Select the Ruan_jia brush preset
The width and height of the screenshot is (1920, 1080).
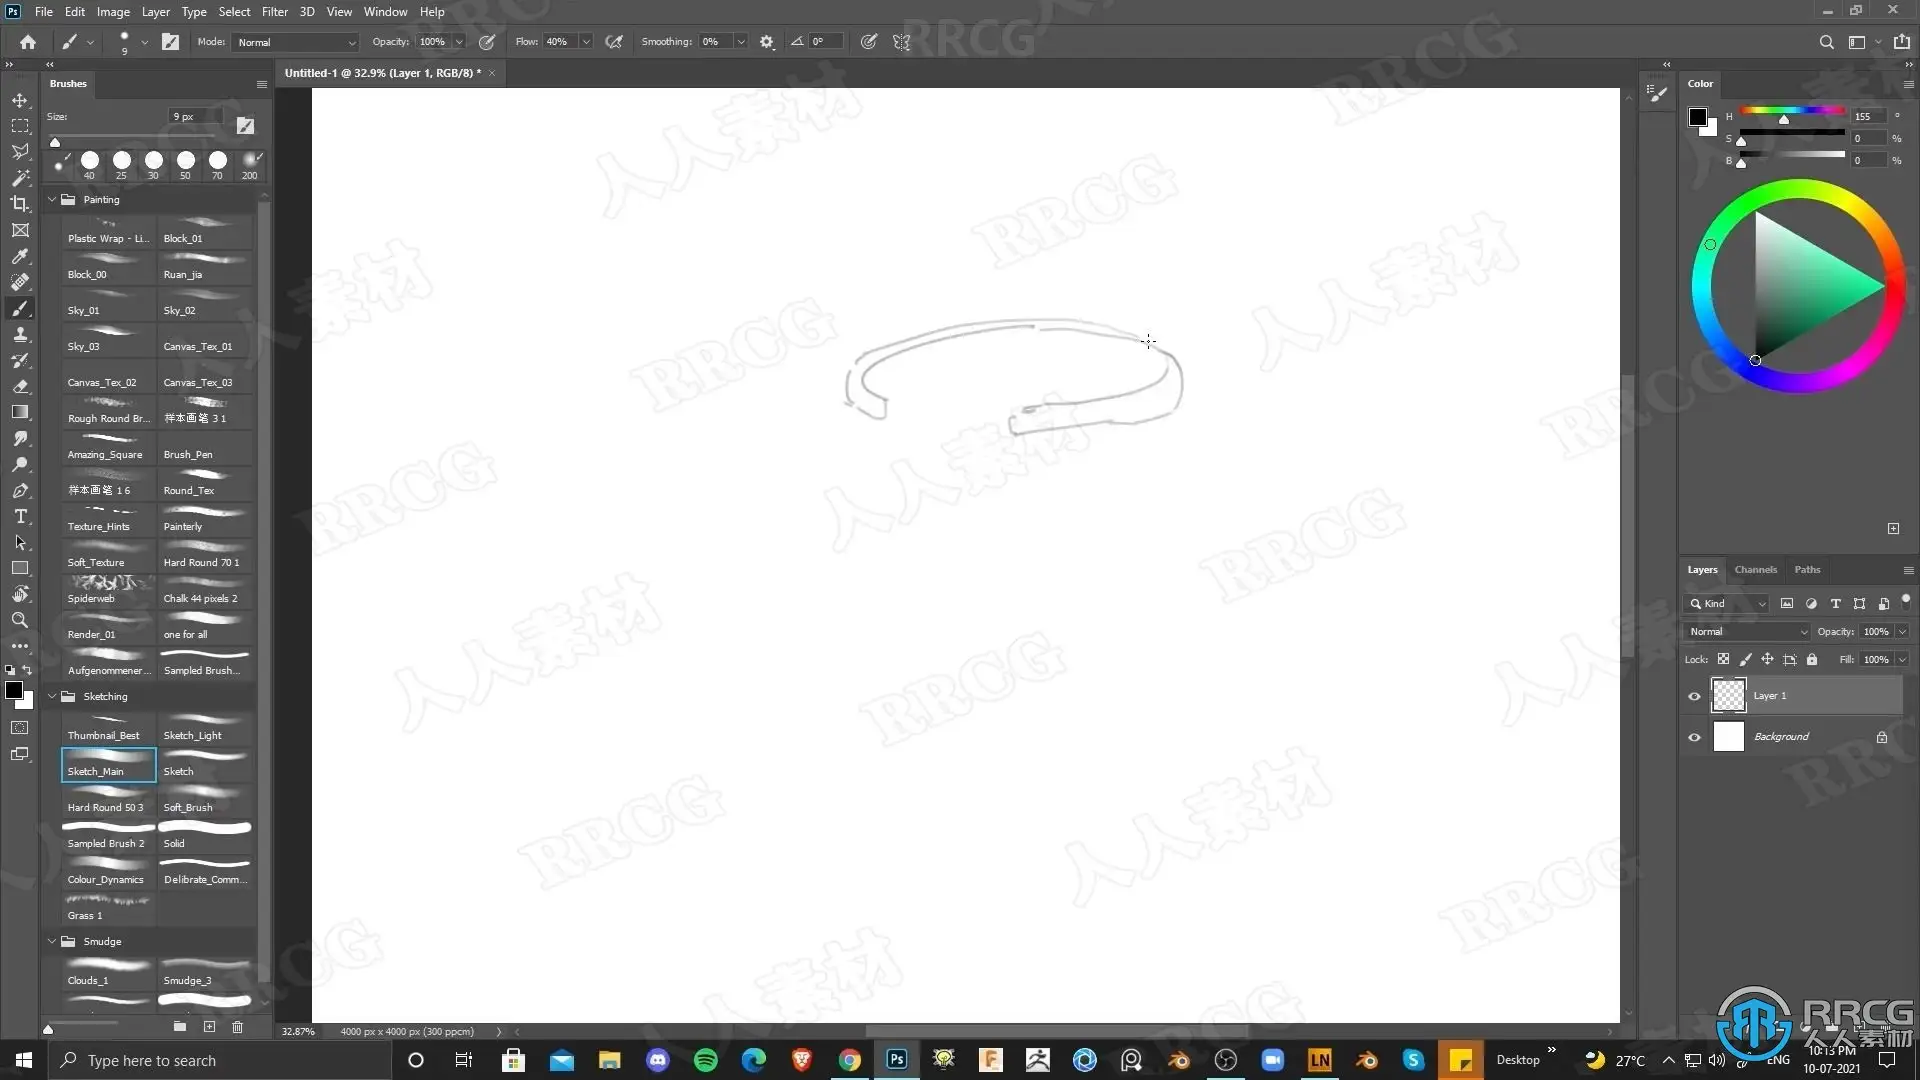[x=205, y=266]
